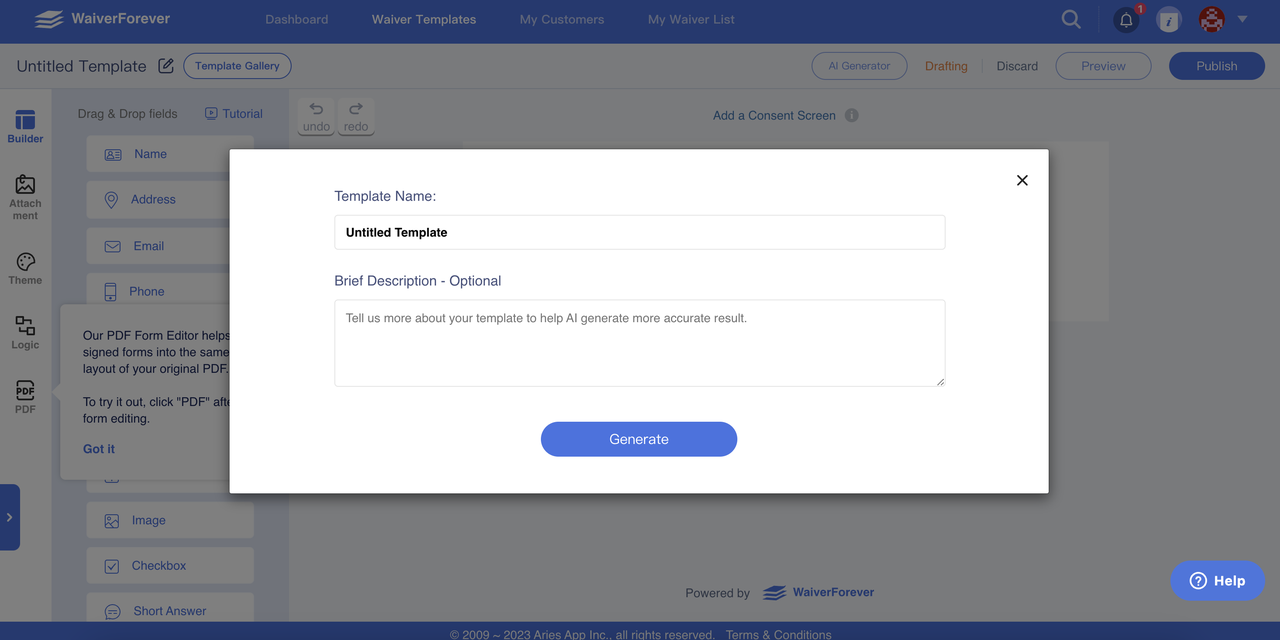Viewport: 1280px width, 640px height.
Task: Click the Drafting status label
Action: [x=946, y=66]
